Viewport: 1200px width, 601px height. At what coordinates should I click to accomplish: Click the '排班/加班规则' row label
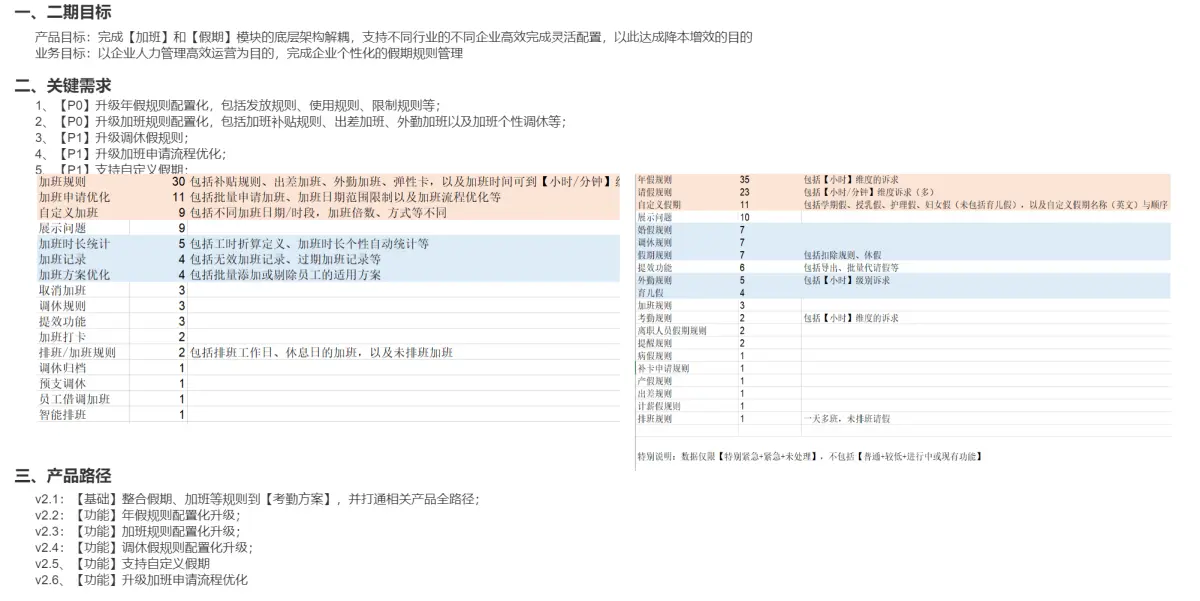pyautogui.click(x=77, y=353)
